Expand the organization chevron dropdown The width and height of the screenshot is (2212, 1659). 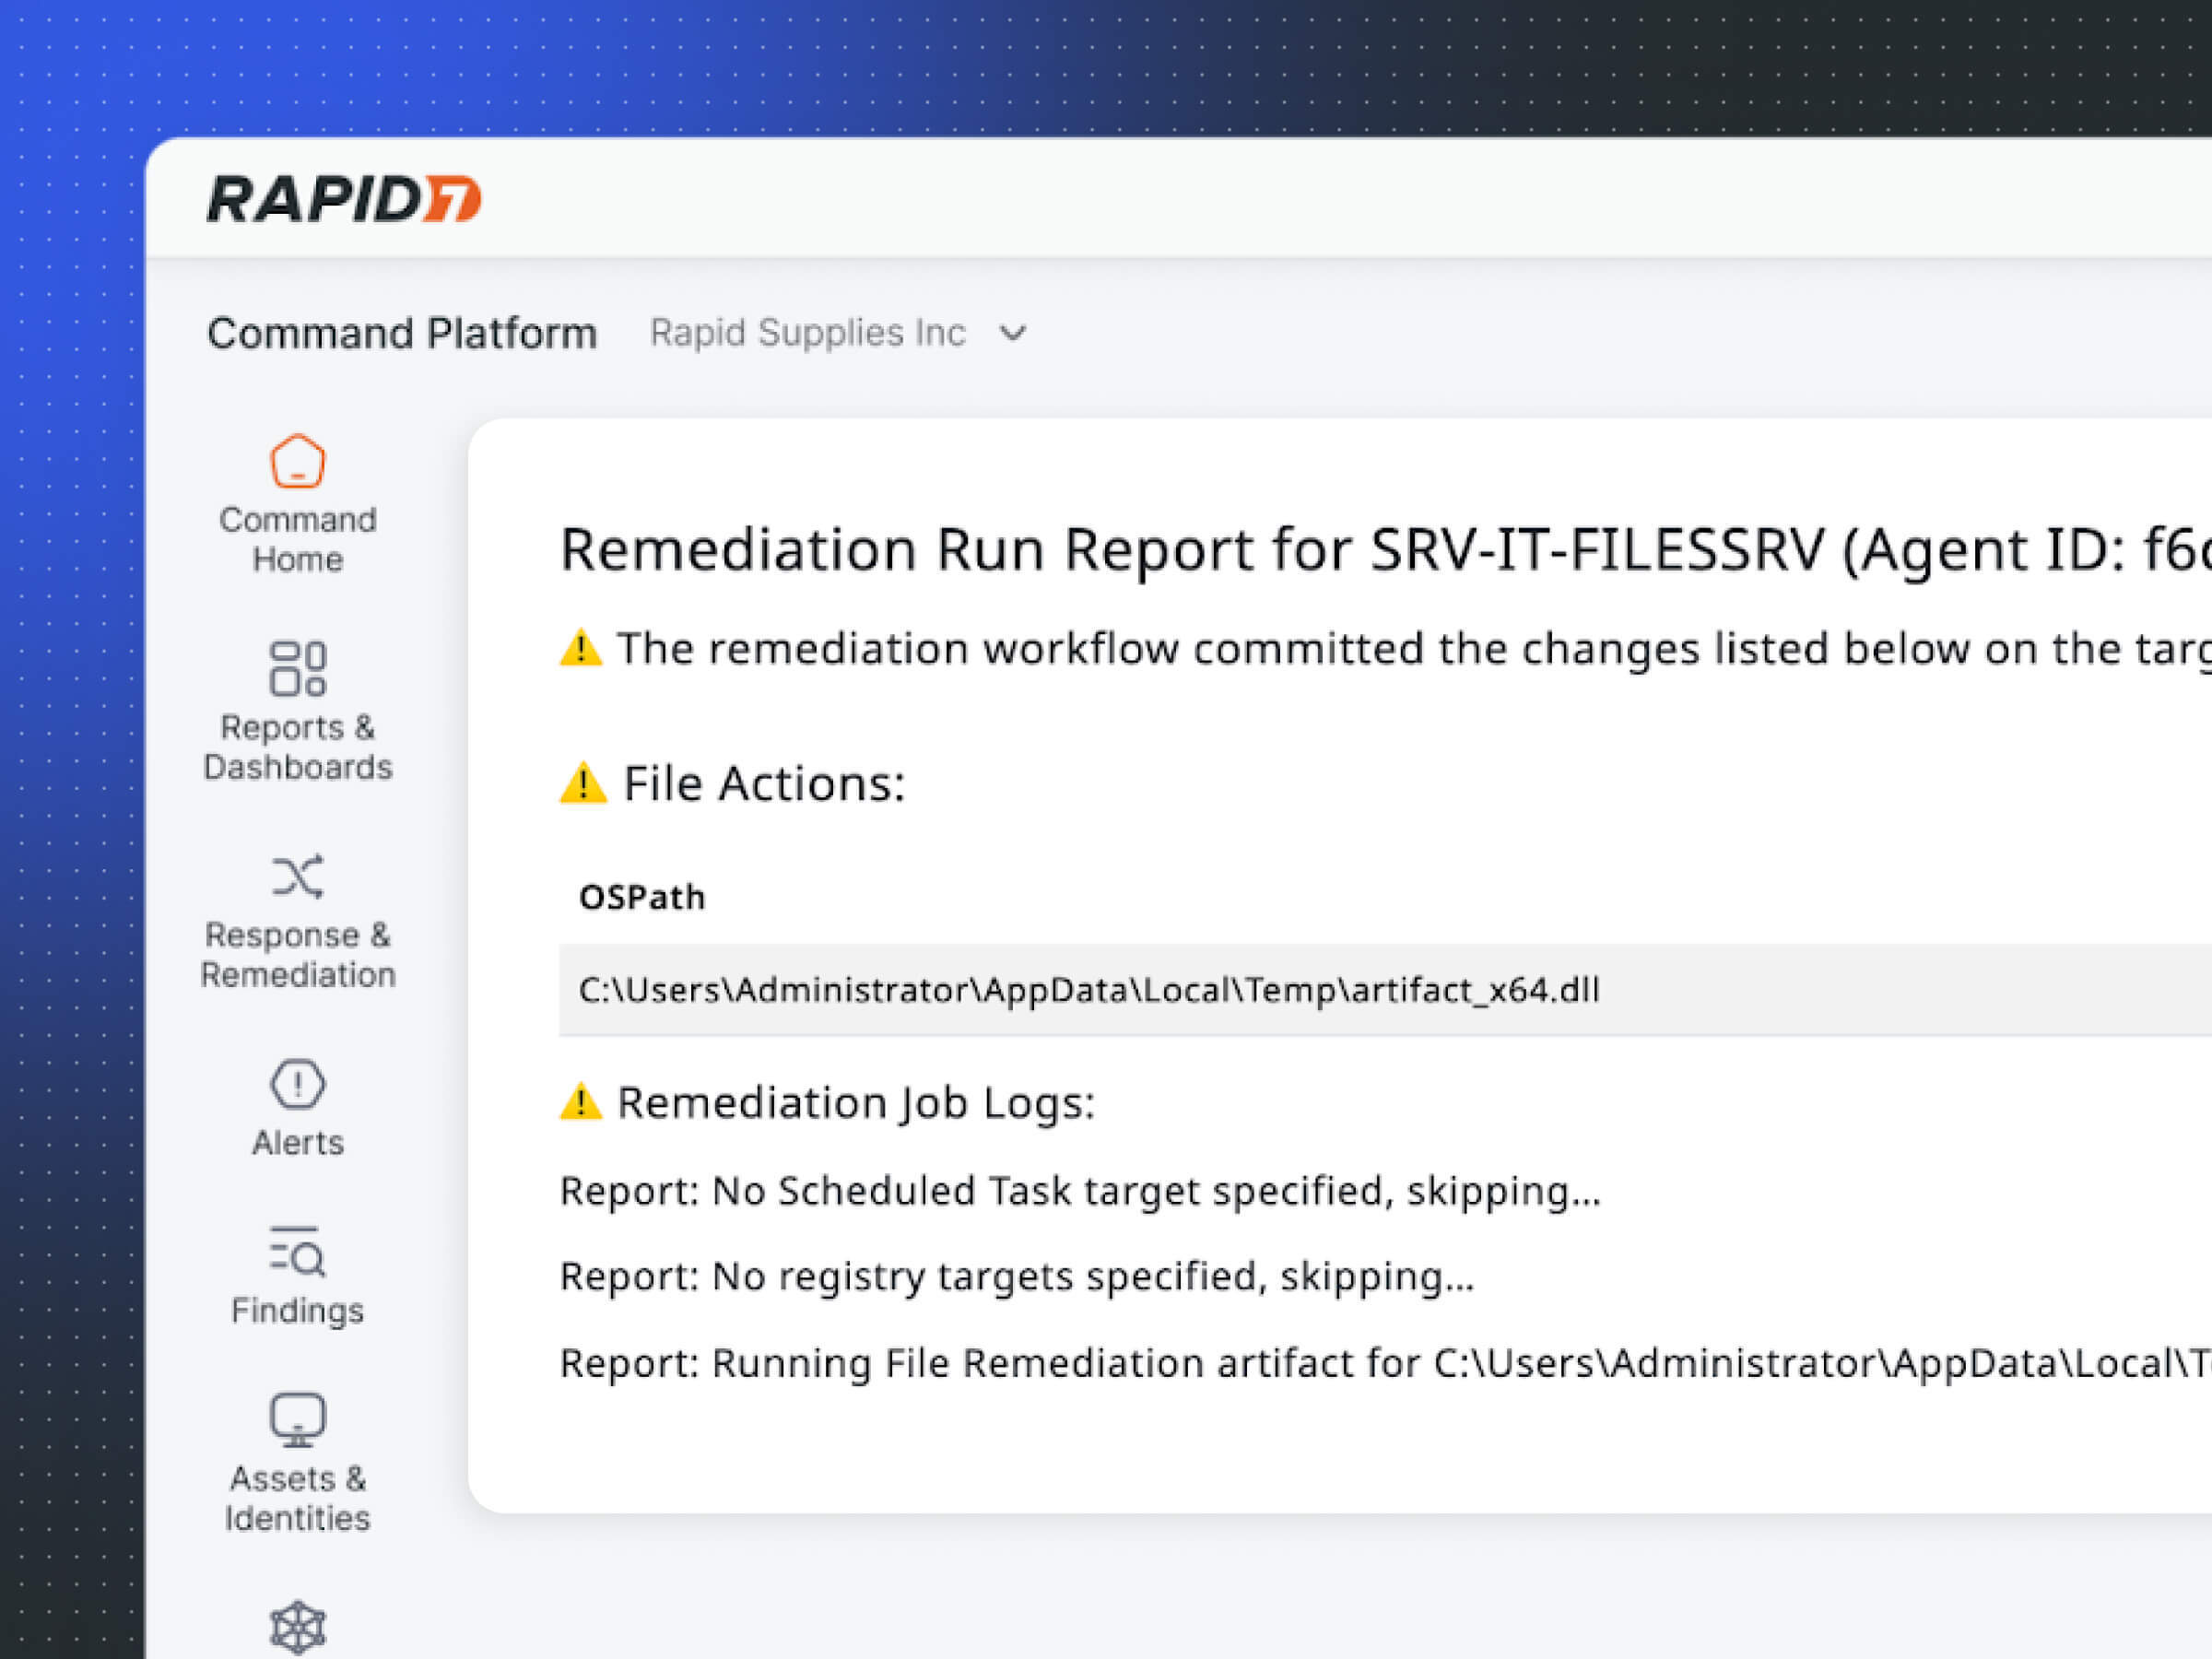(x=1013, y=333)
